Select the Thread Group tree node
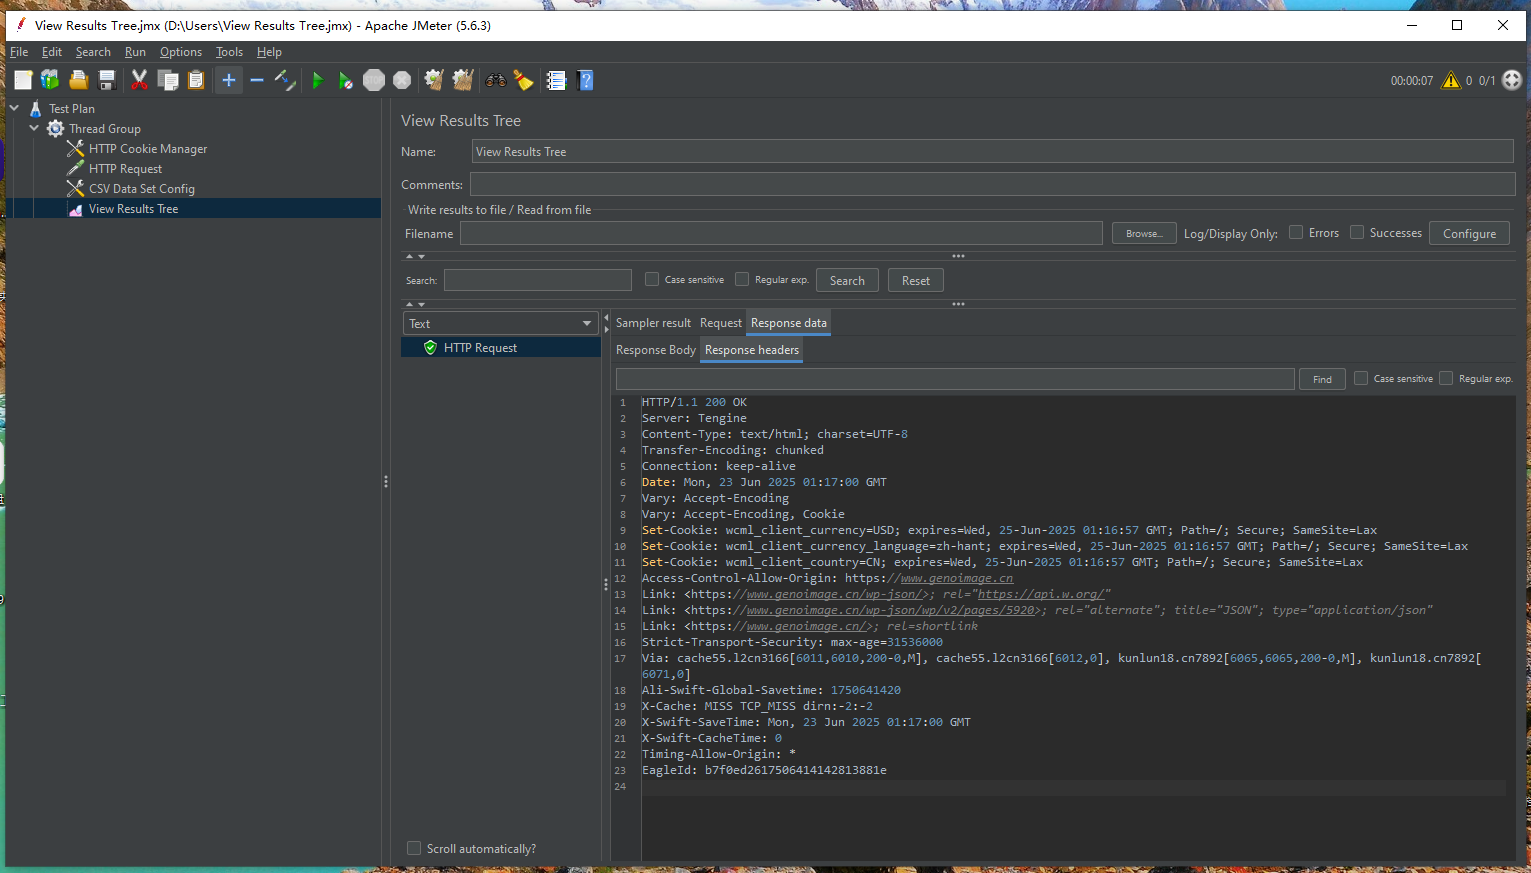This screenshot has height=873, width=1531. pyautogui.click(x=104, y=129)
